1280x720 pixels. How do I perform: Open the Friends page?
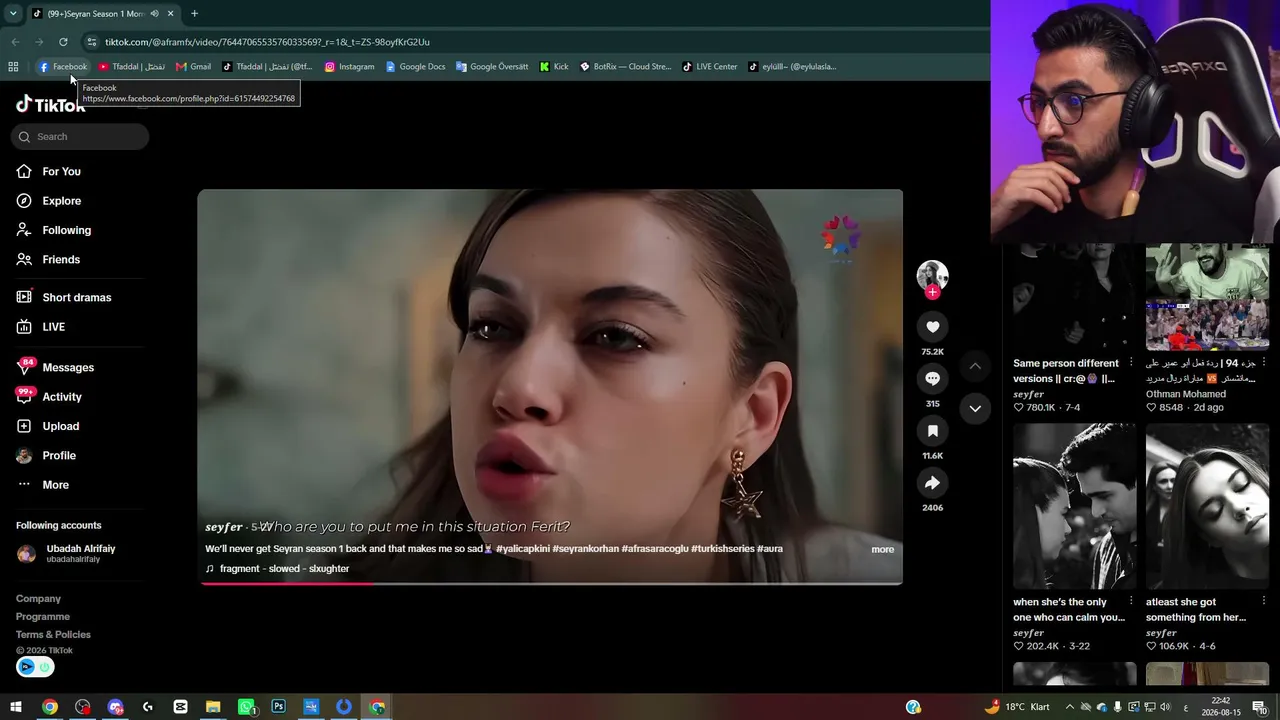tap(48, 260)
